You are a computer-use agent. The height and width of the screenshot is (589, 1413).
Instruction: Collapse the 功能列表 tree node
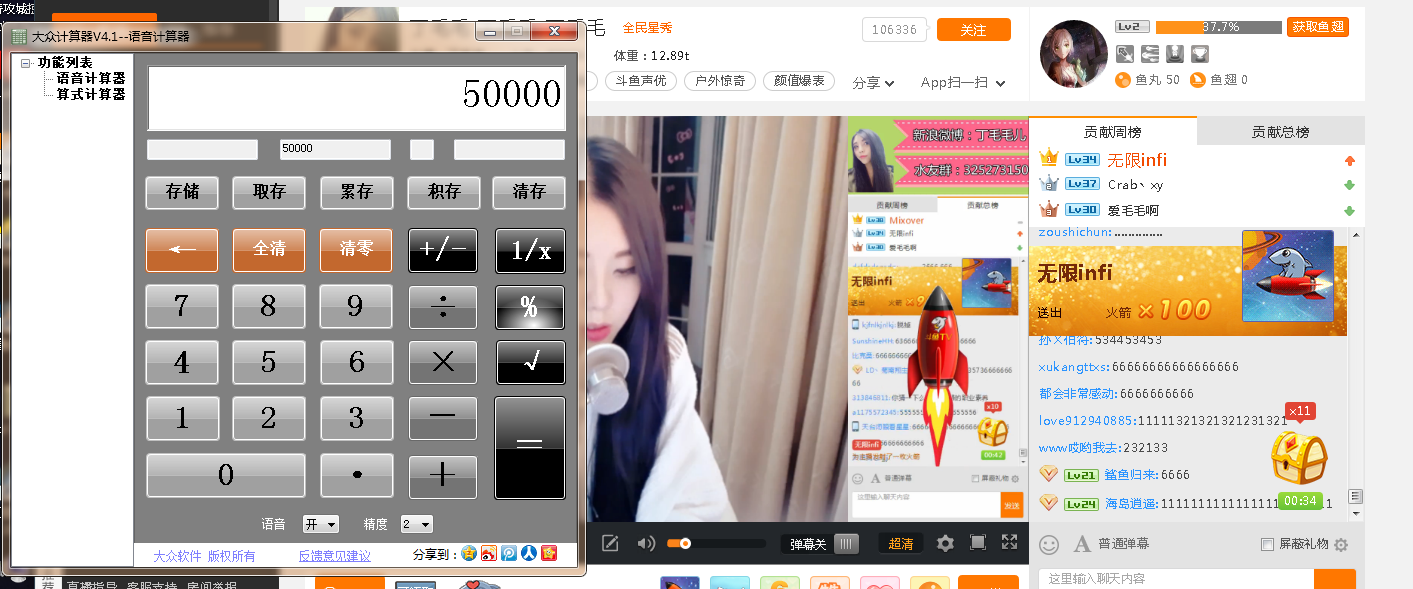coord(26,63)
